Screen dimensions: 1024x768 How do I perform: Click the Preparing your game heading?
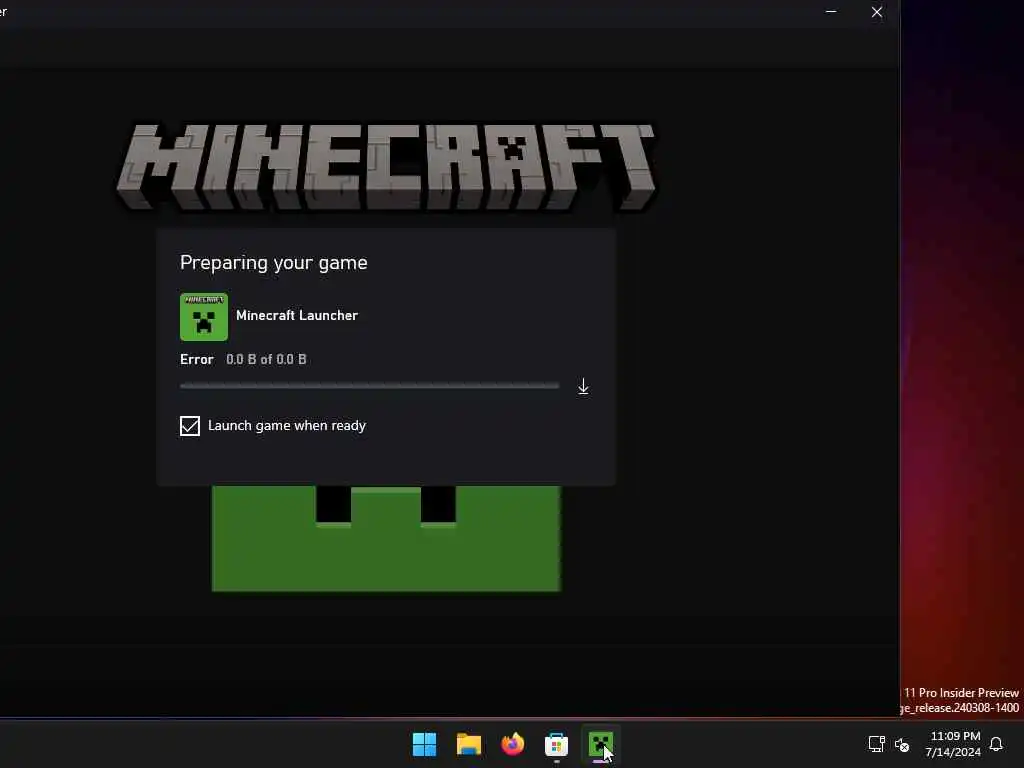coord(274,263)
